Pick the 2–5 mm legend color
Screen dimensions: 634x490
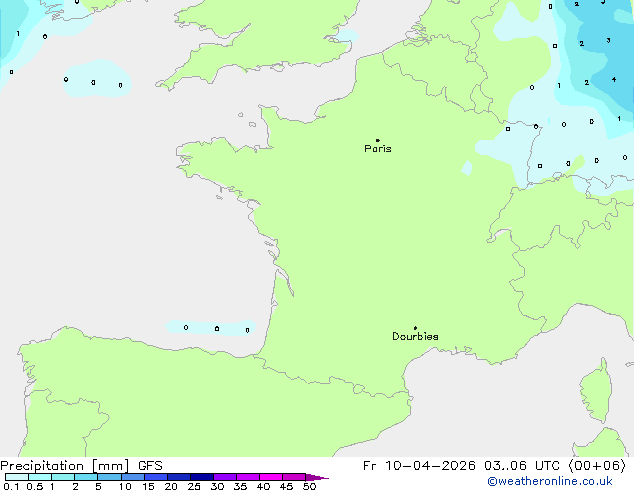[x=86, y=477]
